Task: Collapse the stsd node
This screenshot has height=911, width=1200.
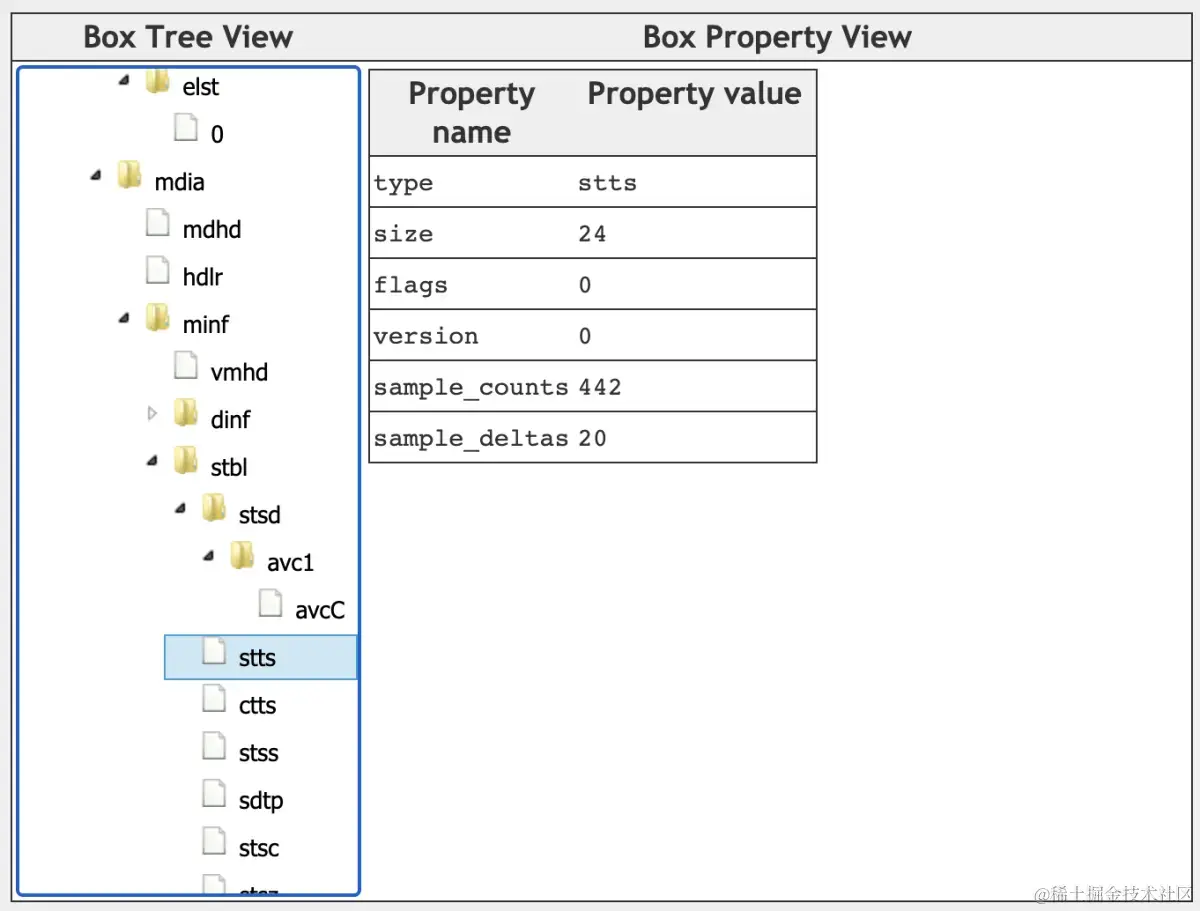Action: (180, 509)
